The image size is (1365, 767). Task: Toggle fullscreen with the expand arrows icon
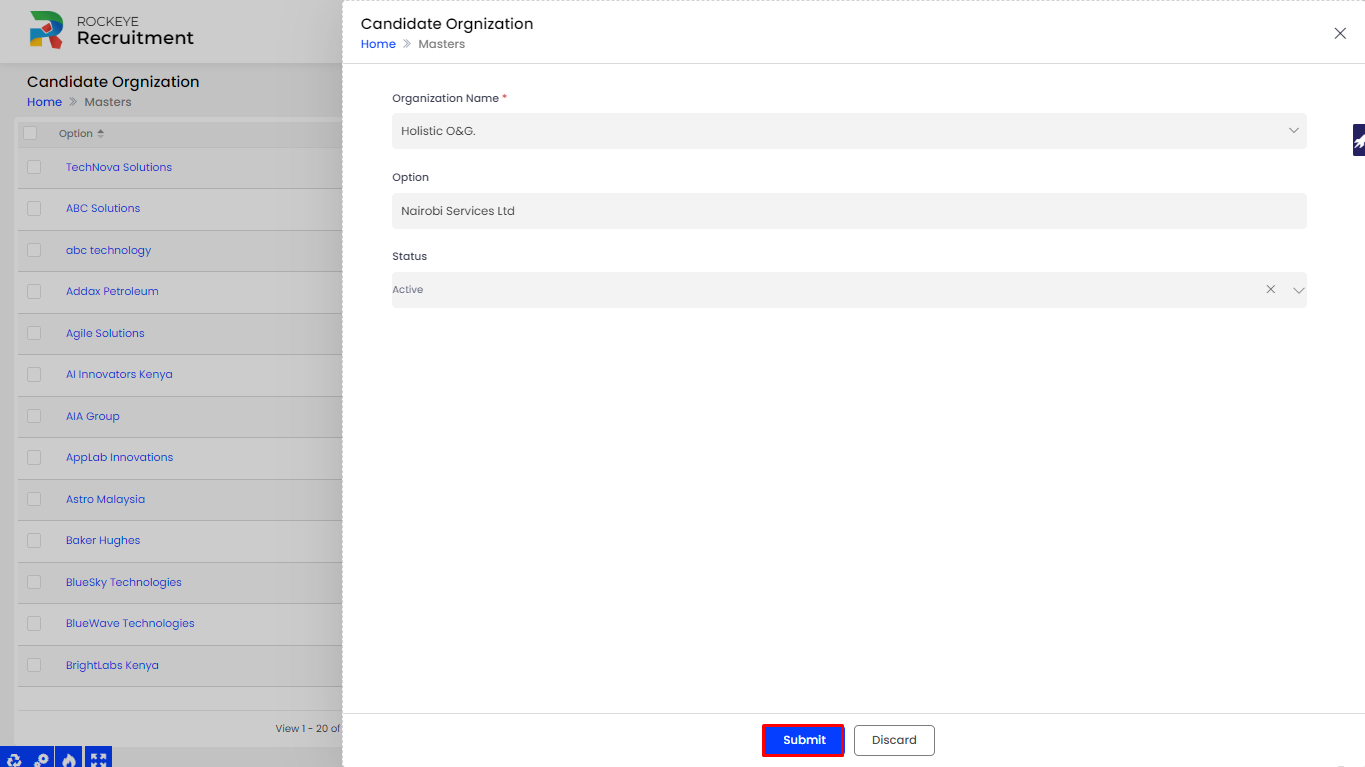(98, 758)
